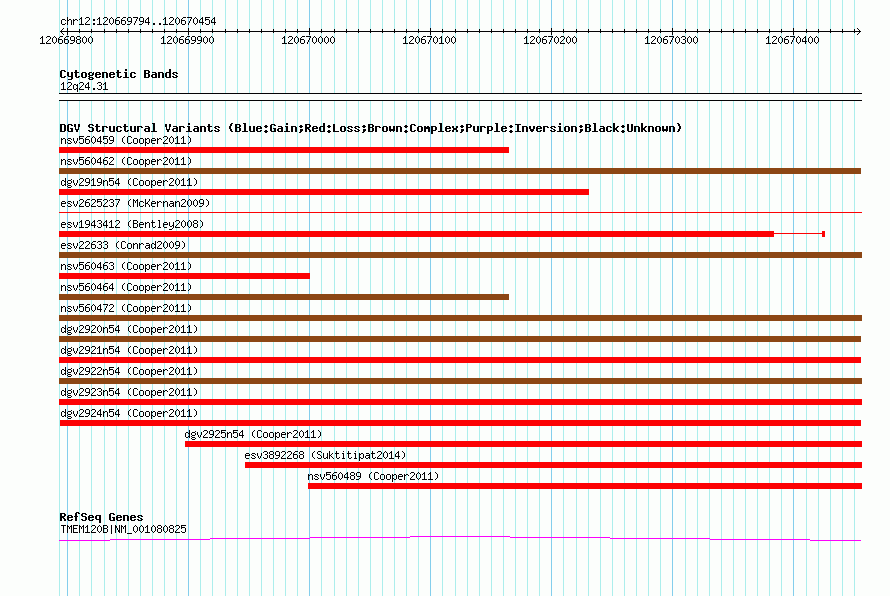Viewport: 890px width, 596px height.
Task: Click ruler position 120670300
Action: pyautogui.click(x=671, y=40)
